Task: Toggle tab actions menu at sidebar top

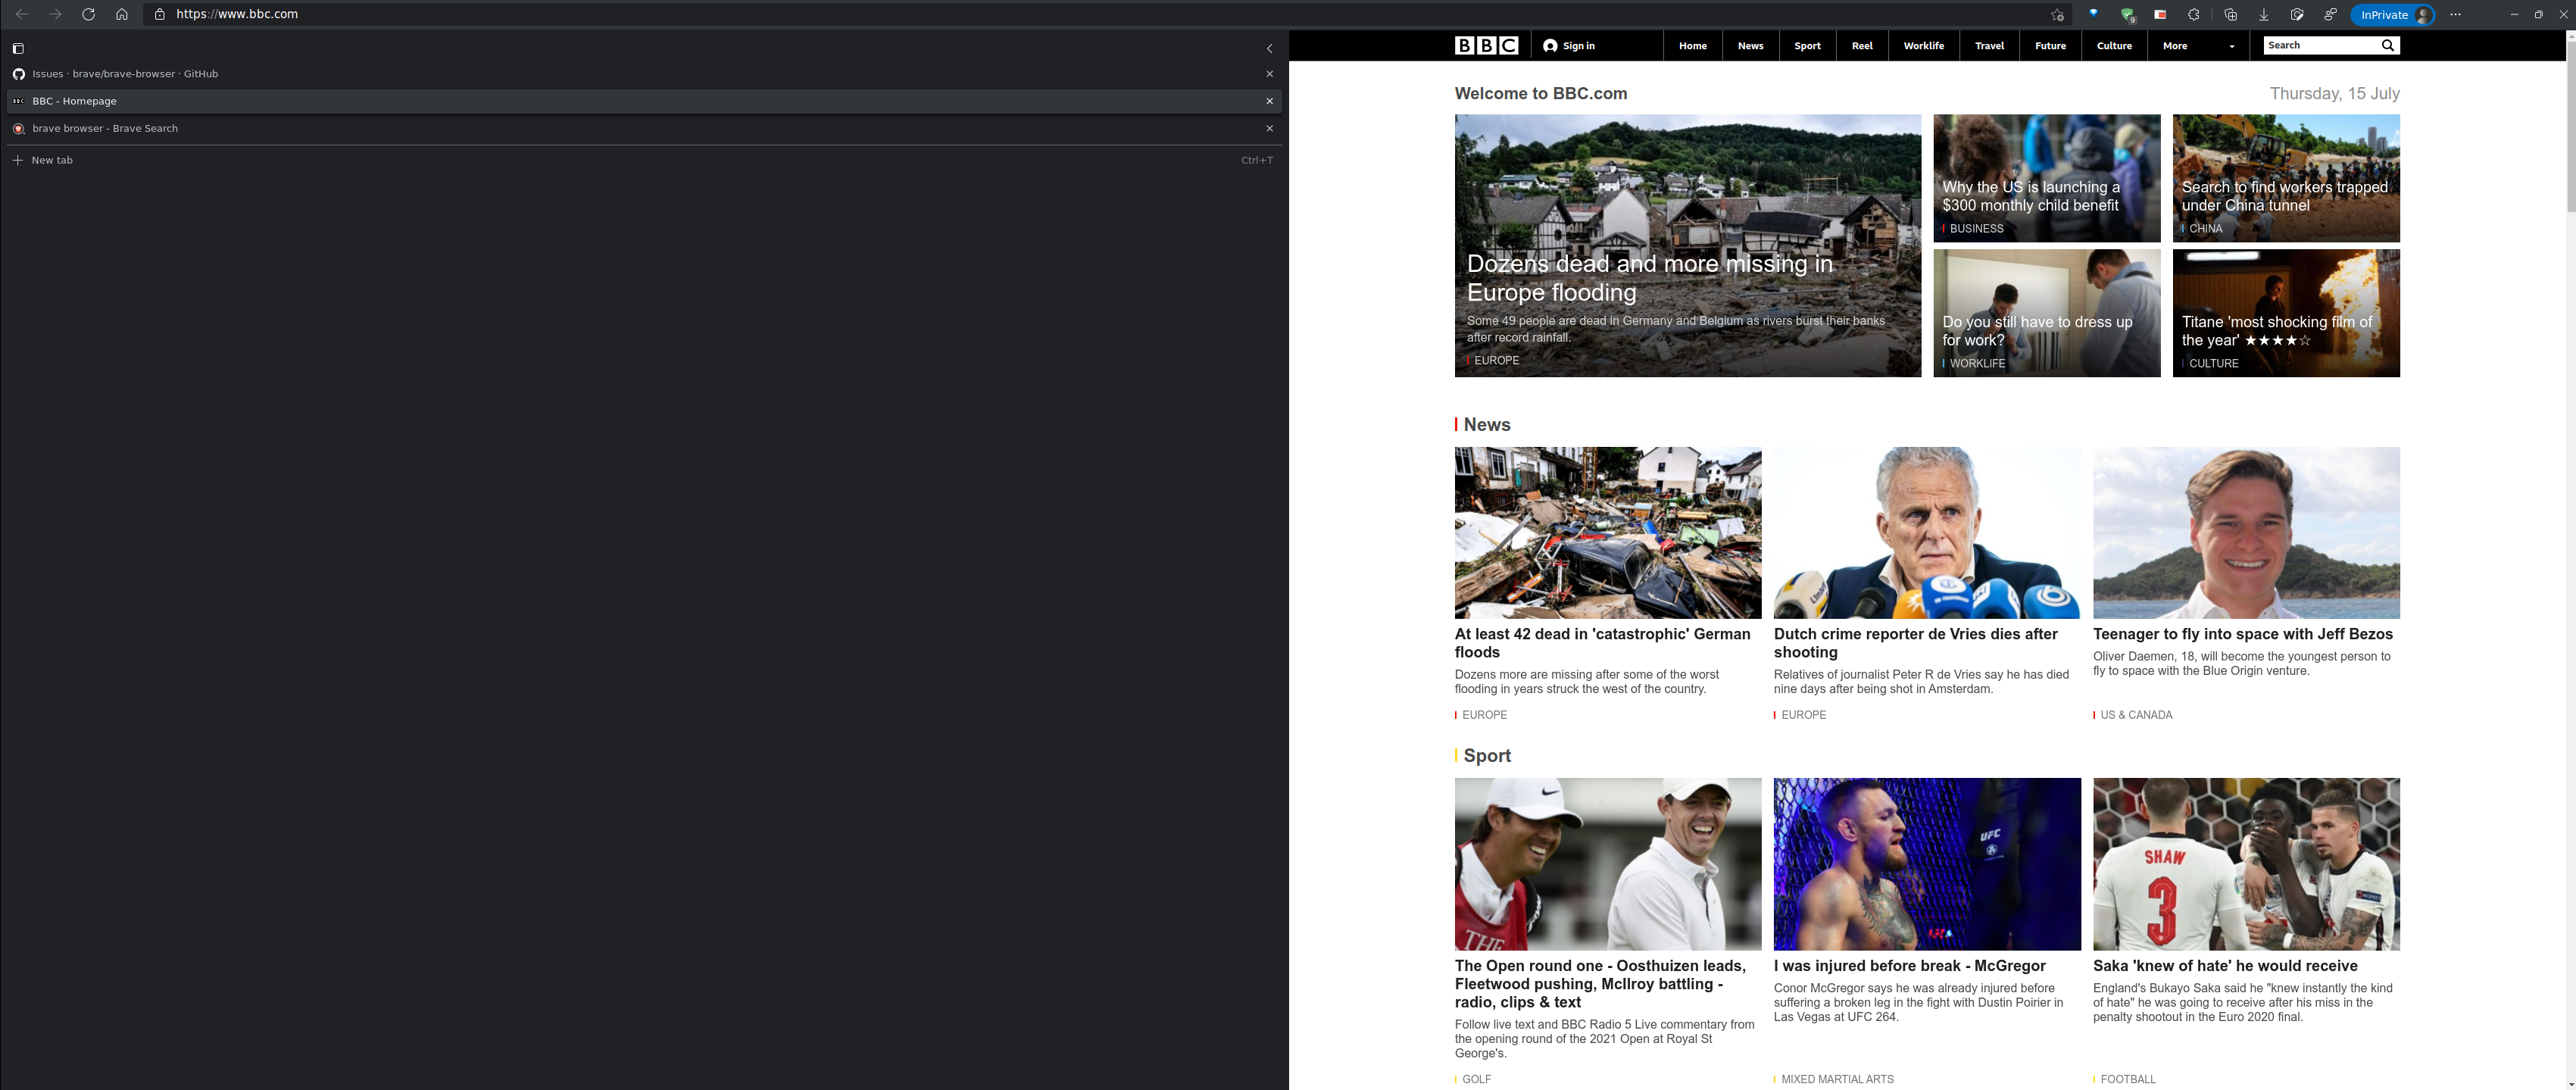Action: (x=17, y=48)
